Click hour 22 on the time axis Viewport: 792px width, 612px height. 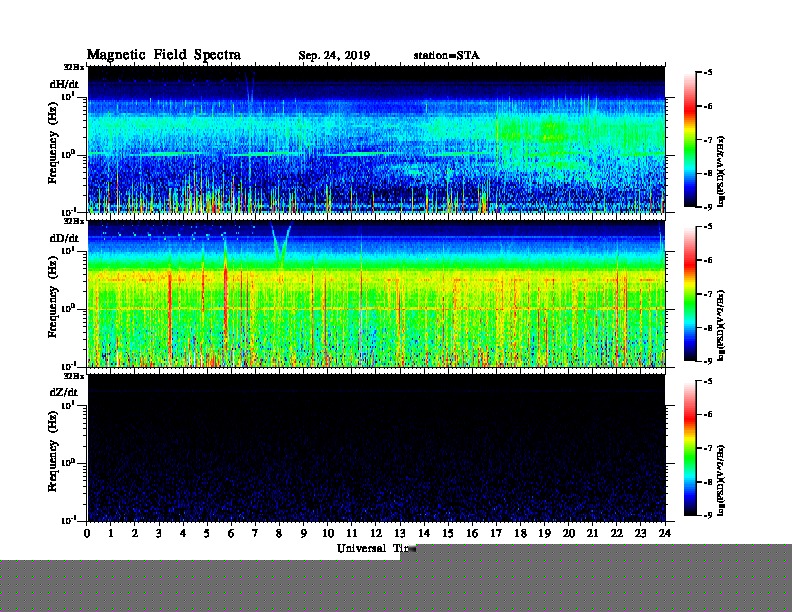pyautogui.click(x=617, y=533)
